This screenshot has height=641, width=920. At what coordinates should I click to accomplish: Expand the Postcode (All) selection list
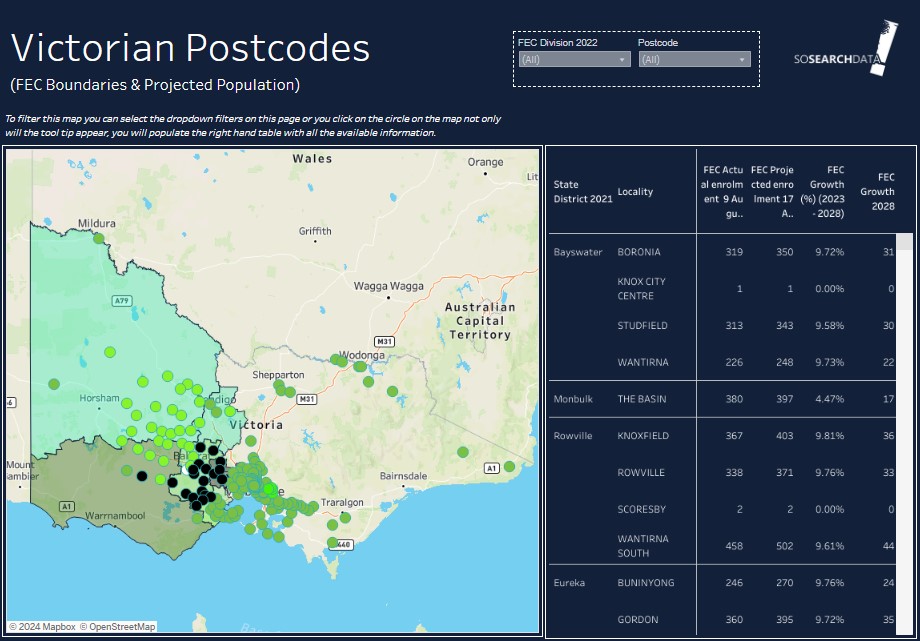click(x=740, y=58)
